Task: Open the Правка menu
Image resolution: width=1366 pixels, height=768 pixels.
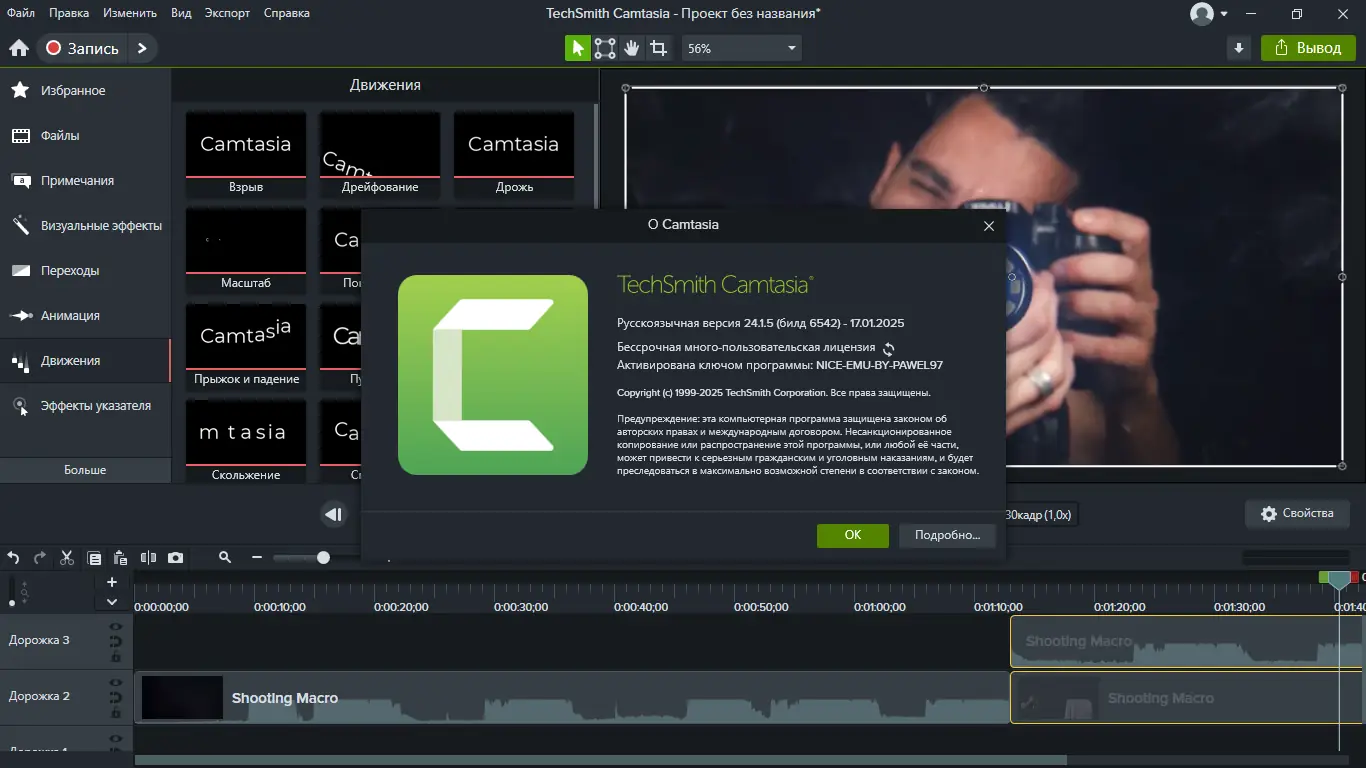Action: point(68,13)
